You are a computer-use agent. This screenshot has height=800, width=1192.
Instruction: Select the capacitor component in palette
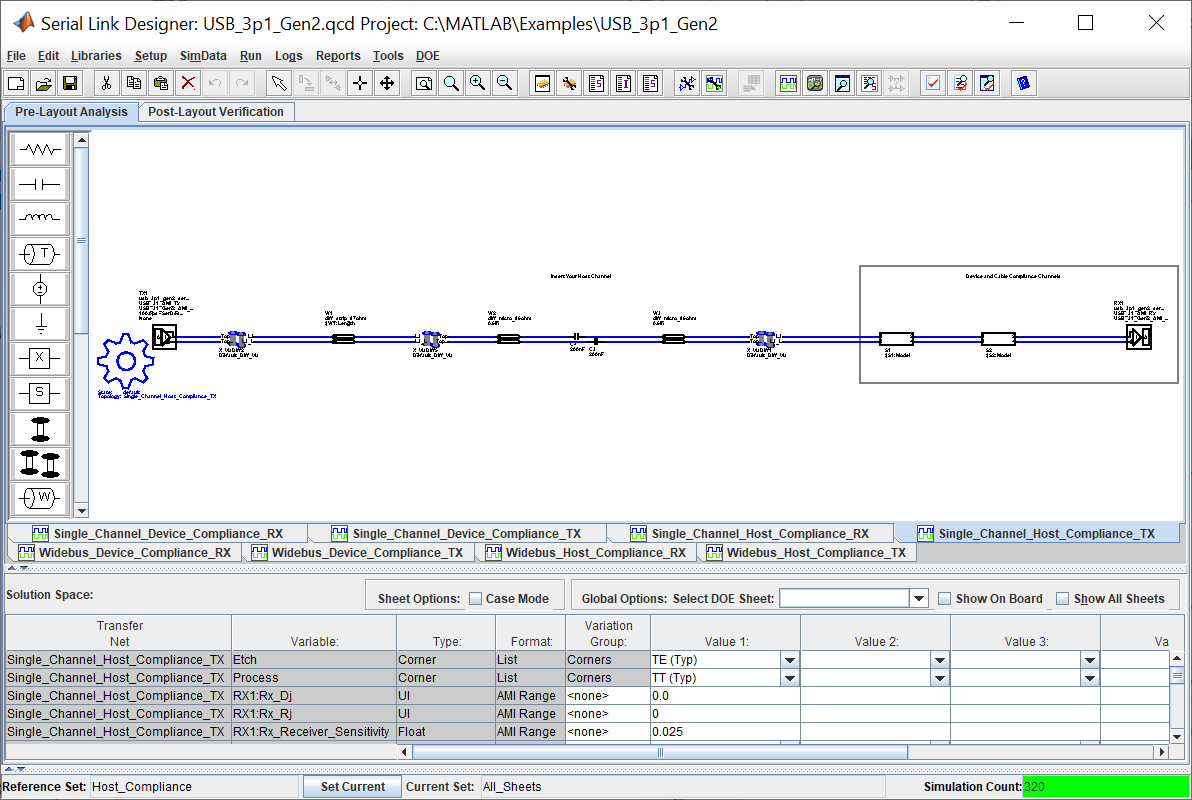click(x=40, y=185)
